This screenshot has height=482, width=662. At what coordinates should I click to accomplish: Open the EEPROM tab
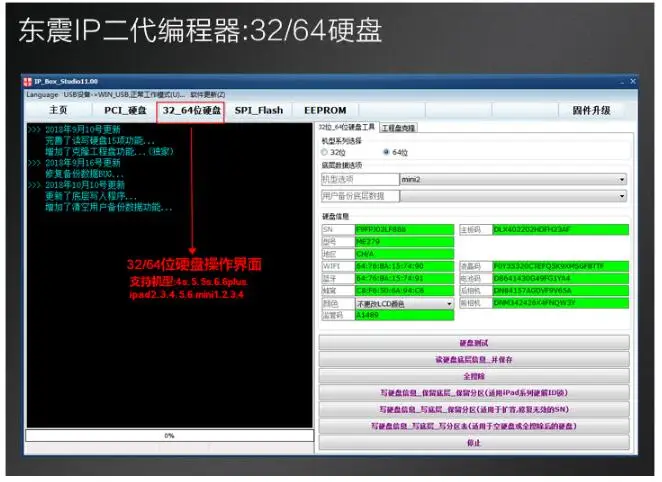coord(325,110)
